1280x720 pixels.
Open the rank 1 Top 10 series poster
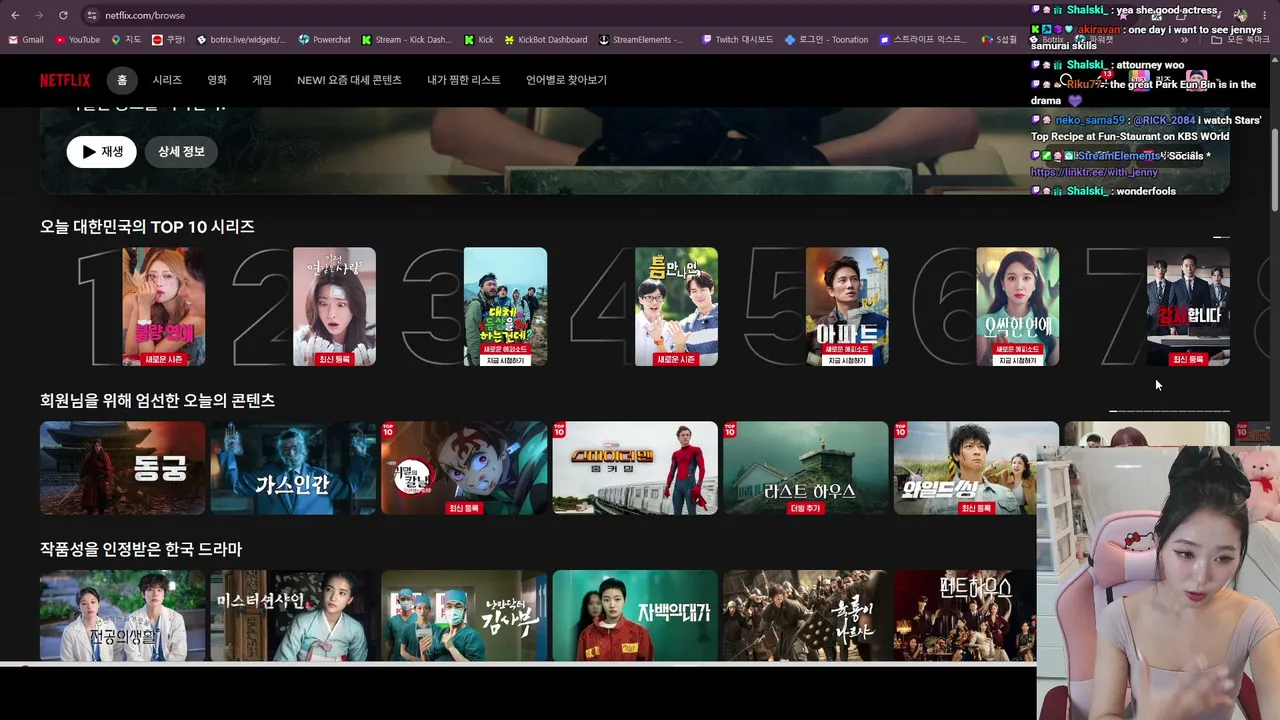[x=163, y=307]
